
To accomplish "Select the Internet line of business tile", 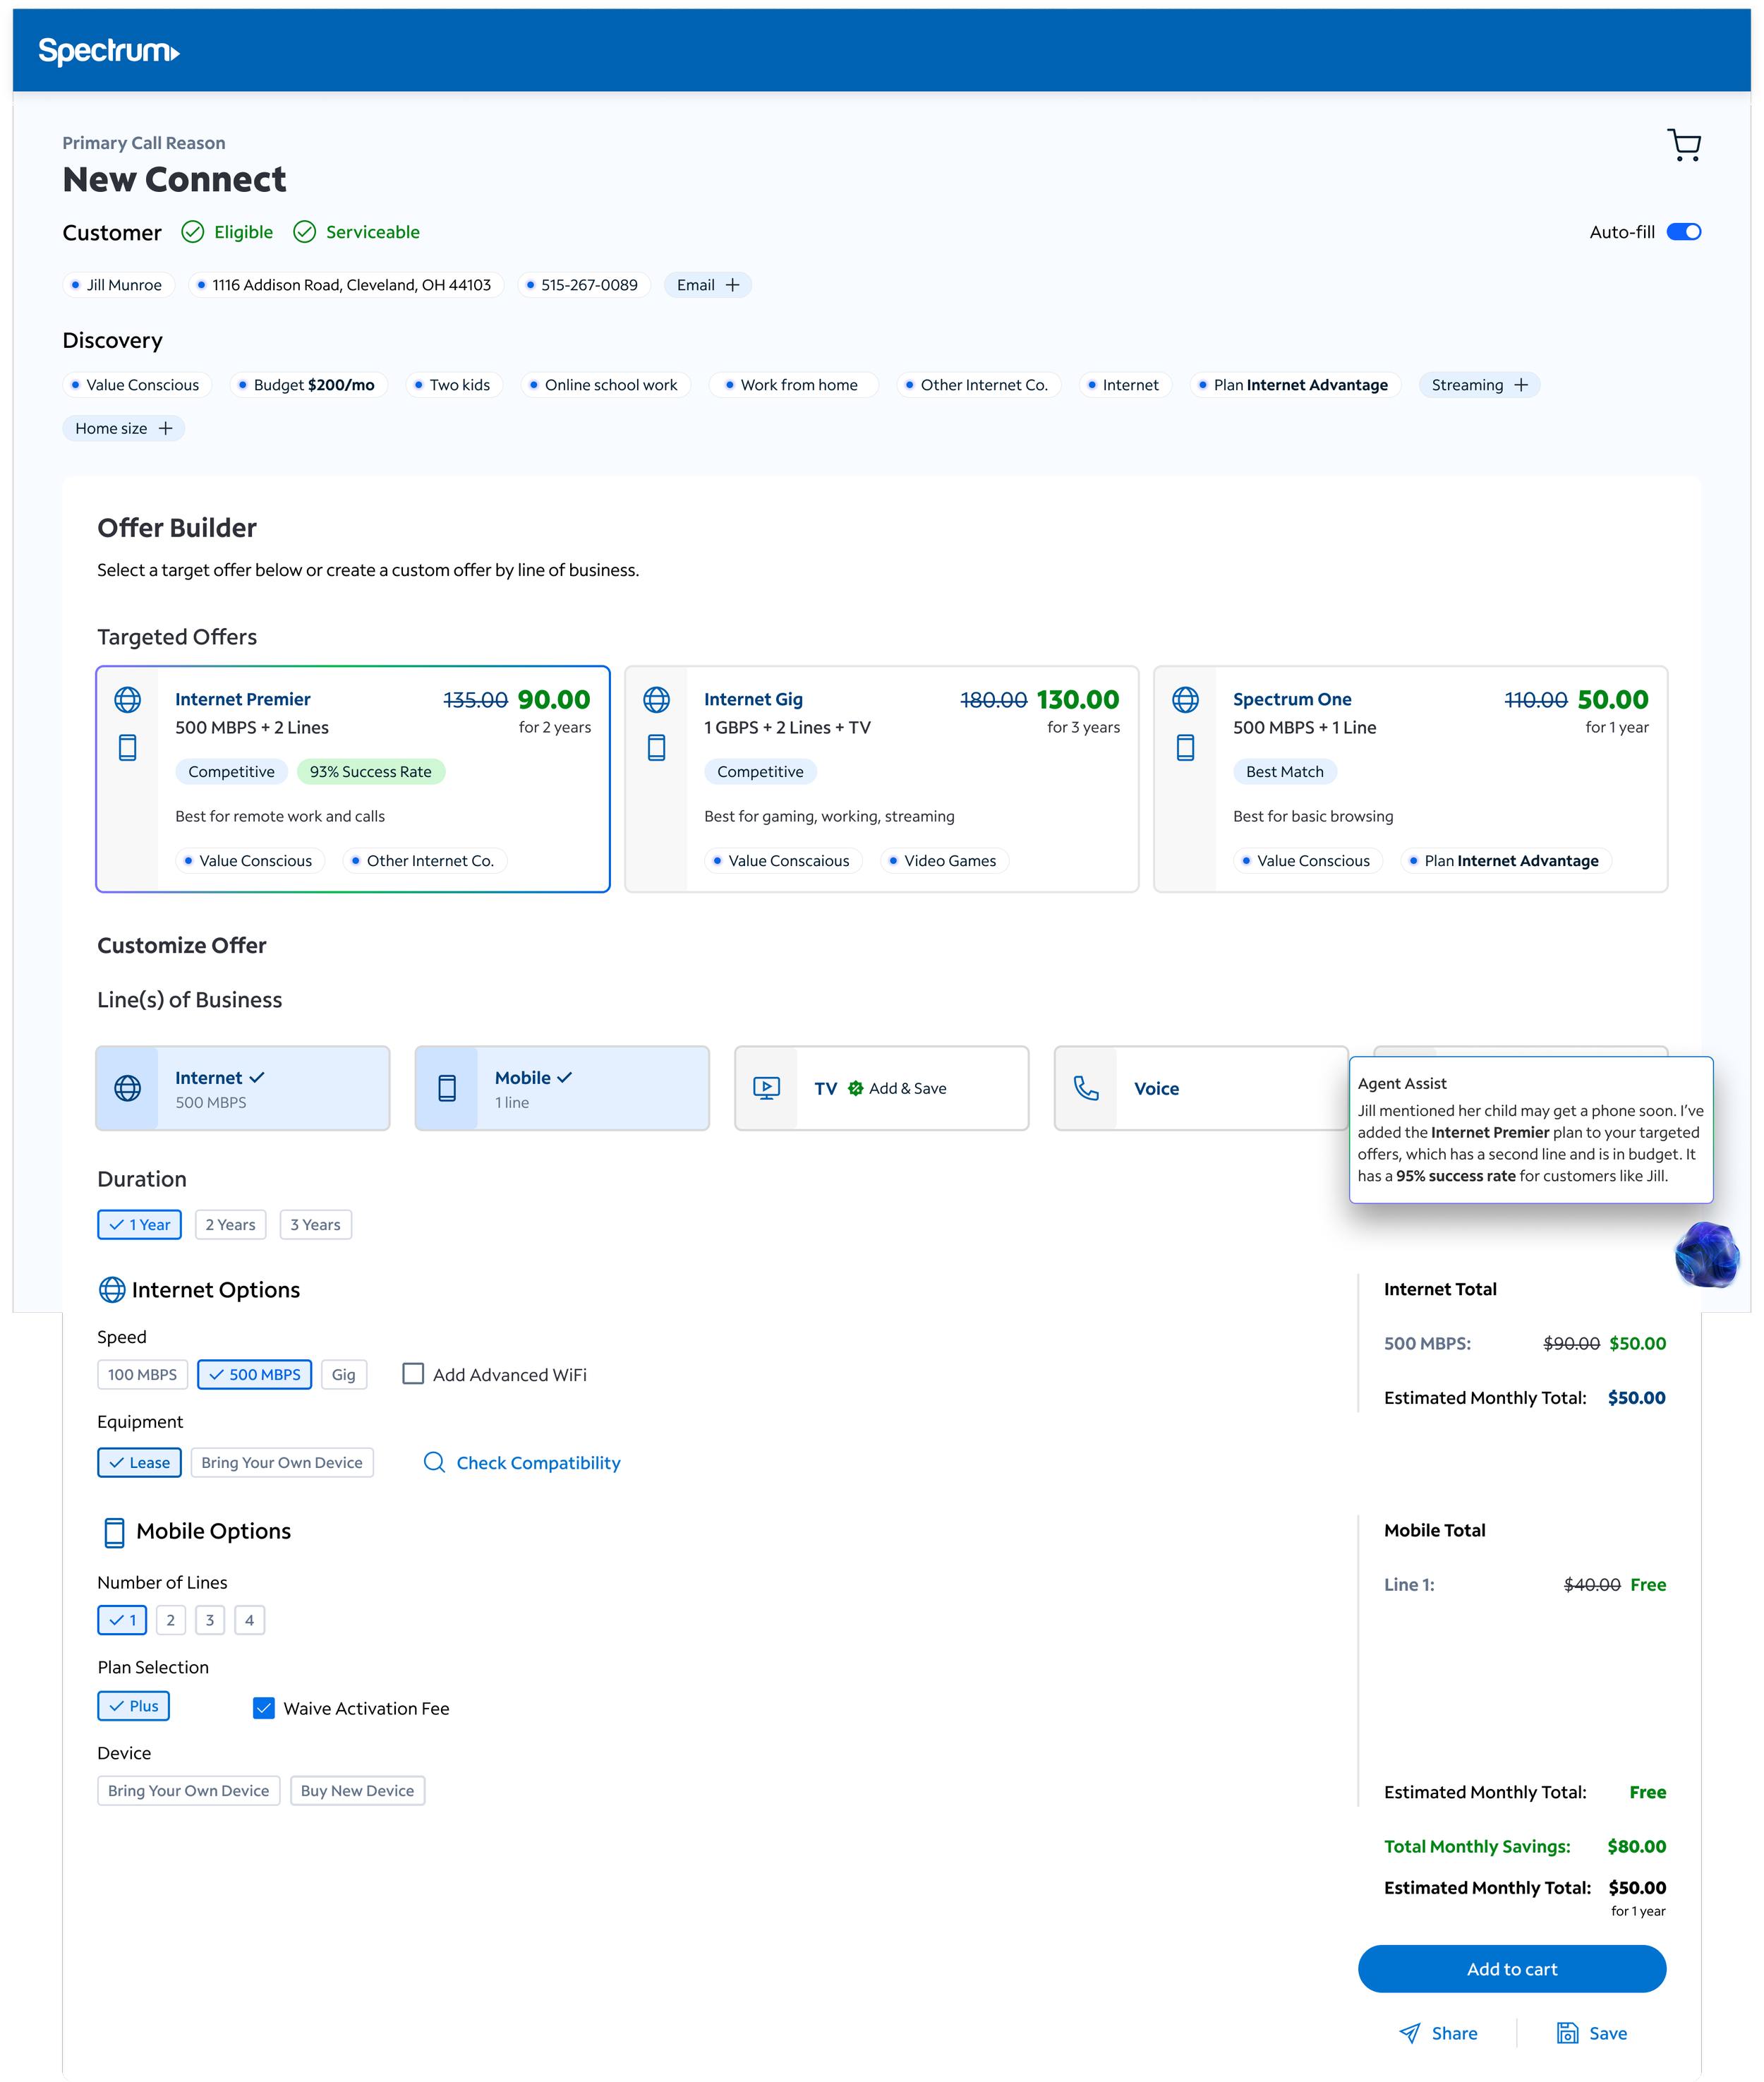I will [243, 1088].
